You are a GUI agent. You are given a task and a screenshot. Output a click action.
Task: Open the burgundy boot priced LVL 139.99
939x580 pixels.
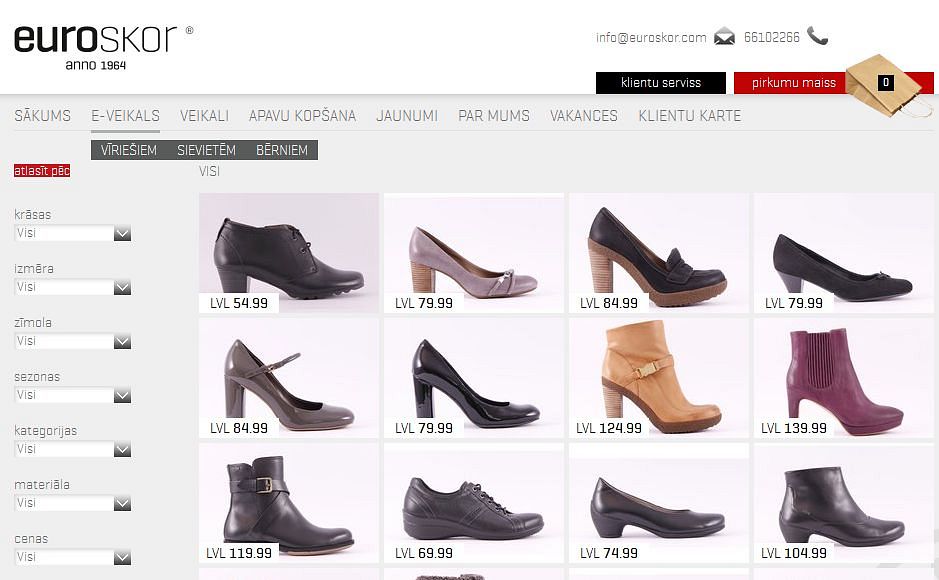843,375
